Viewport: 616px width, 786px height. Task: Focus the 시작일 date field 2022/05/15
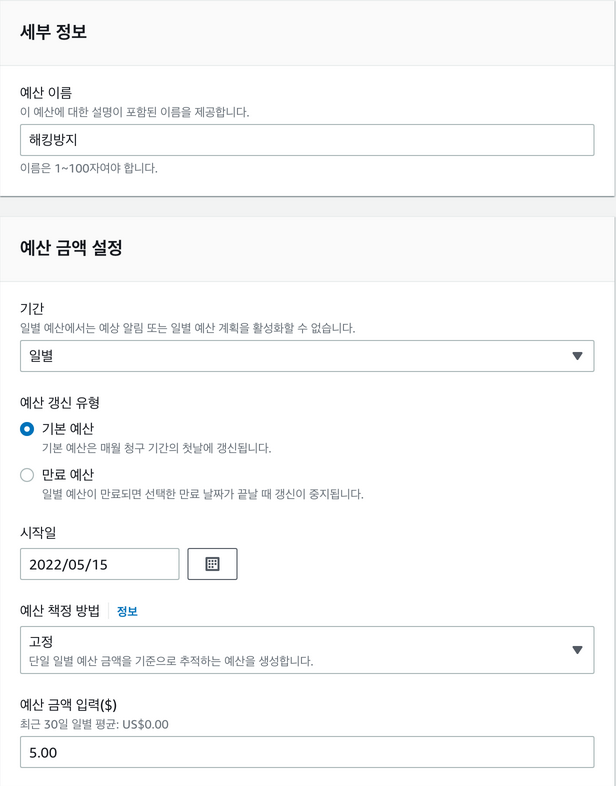click(x=99, y=564)
